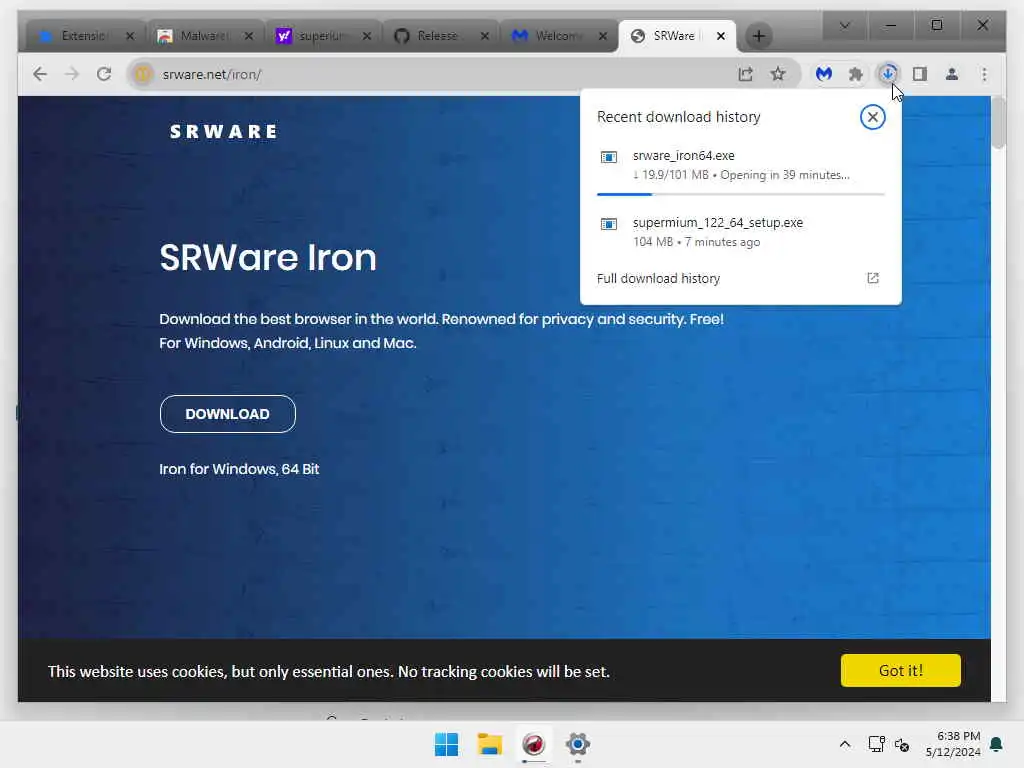Open the Windows Start menu
Screen dimensions: 1024x768
[447, 744]
